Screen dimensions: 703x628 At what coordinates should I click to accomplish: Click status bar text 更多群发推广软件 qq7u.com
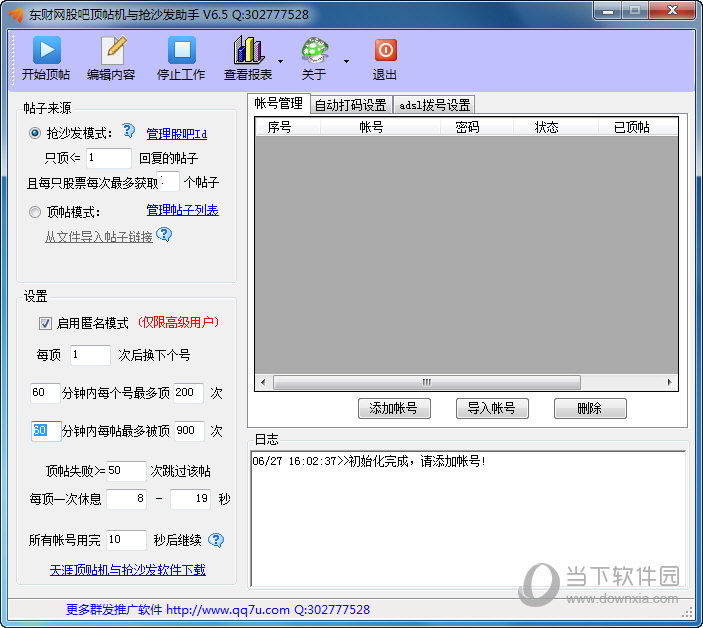point(218,610)
